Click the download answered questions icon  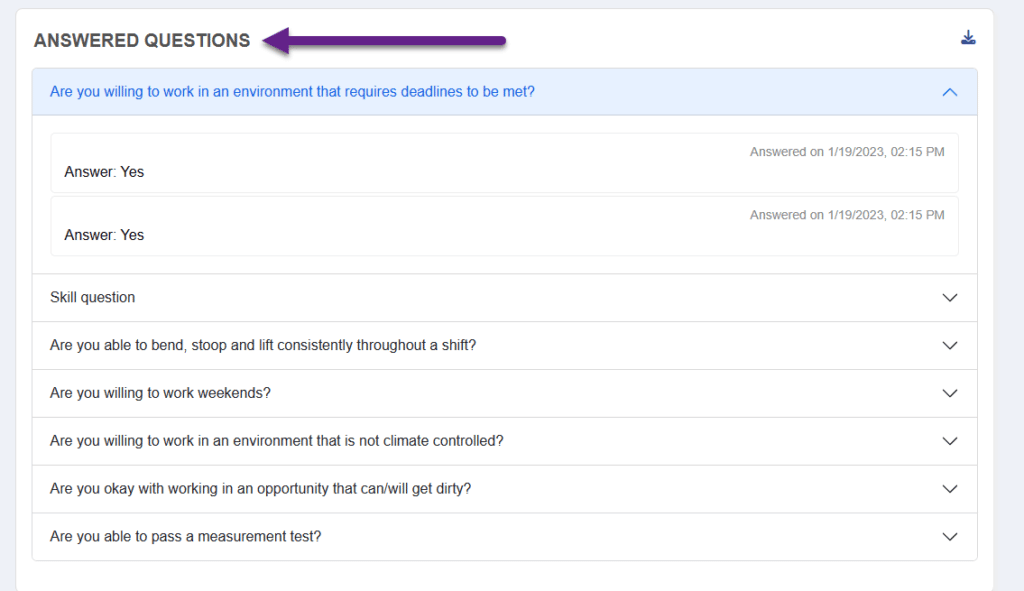968,36
